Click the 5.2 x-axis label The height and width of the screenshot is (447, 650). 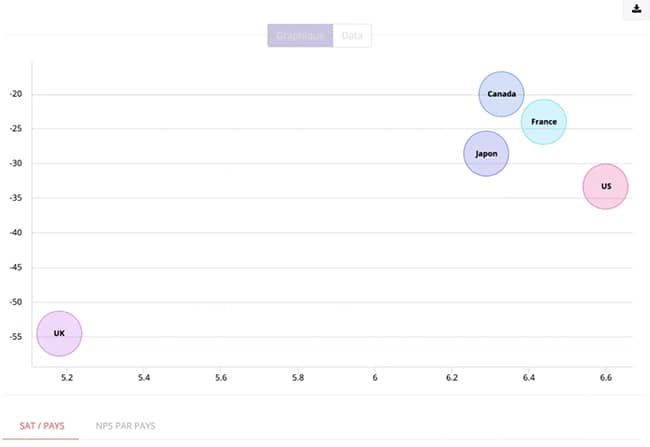[67, 378]
